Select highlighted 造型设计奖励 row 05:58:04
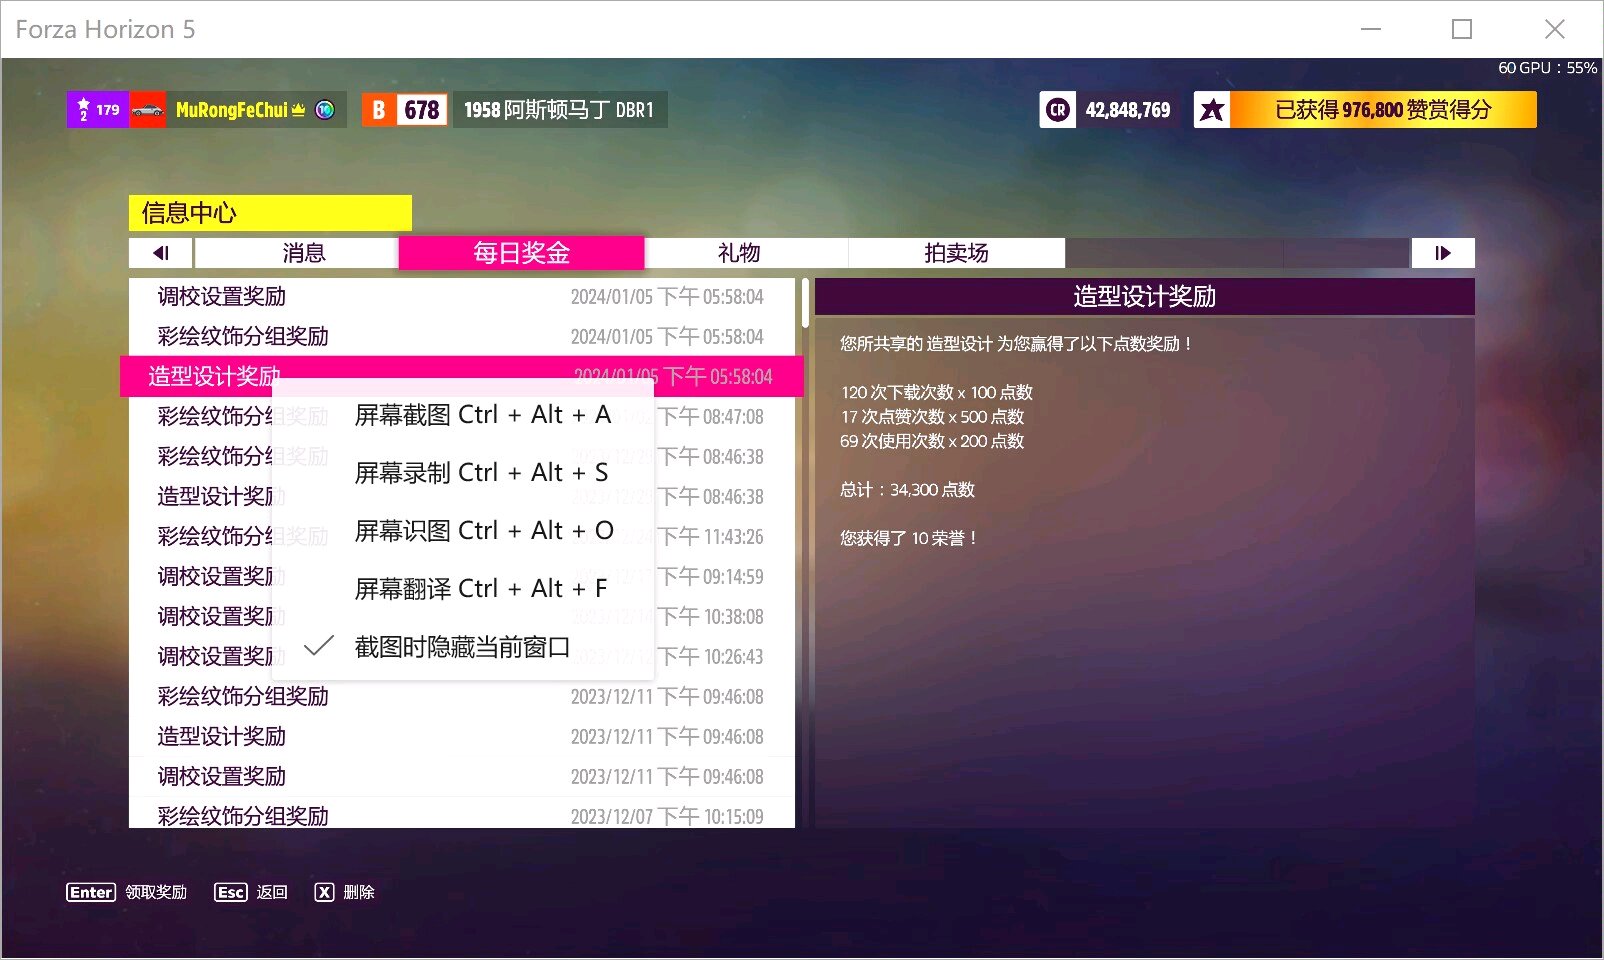This screenshot has height=960, width=1604. click(x=462, y=376)
